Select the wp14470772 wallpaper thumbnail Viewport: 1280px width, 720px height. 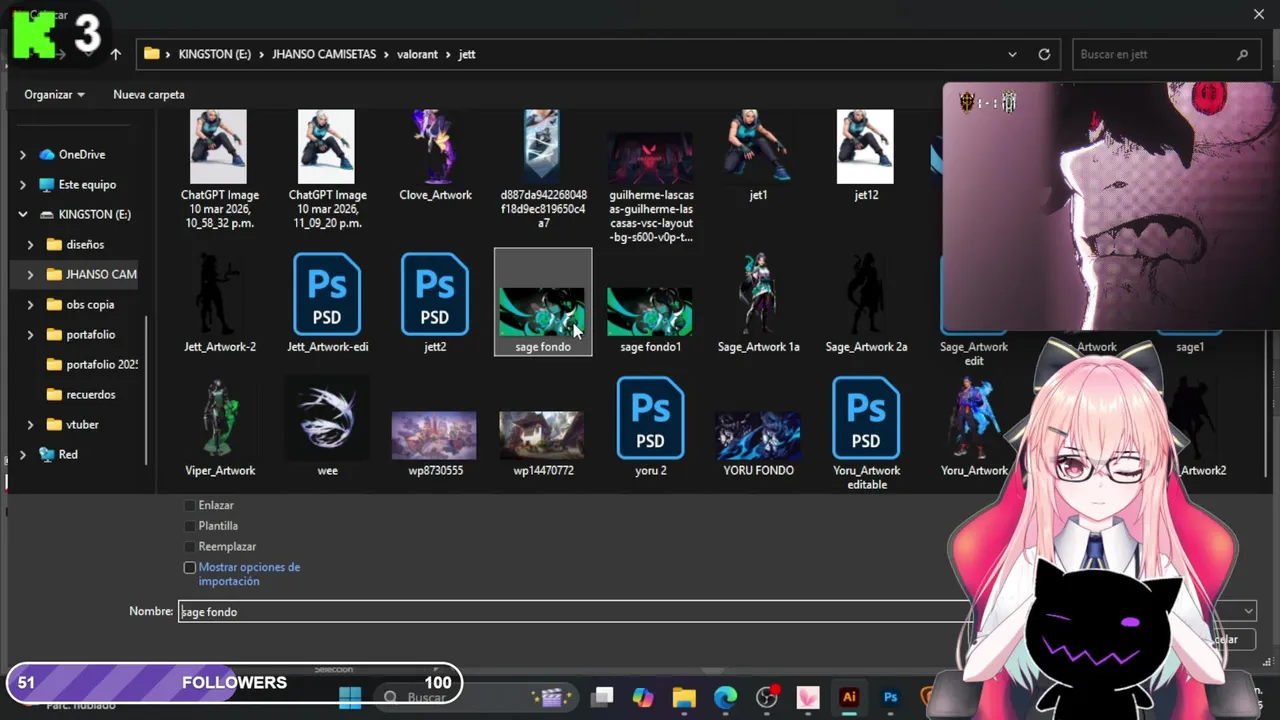pos(542,436)
